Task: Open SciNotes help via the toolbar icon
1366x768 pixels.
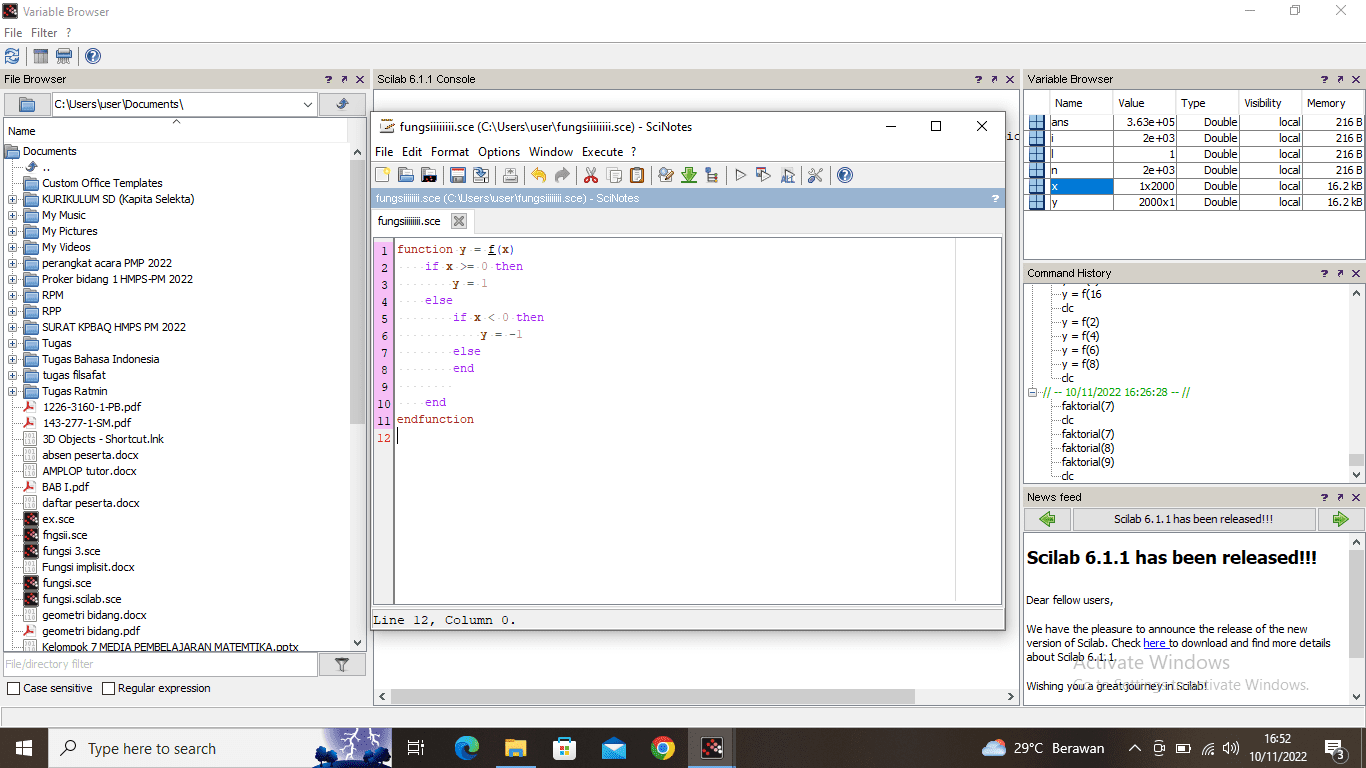Action: (x=845, y=175)
